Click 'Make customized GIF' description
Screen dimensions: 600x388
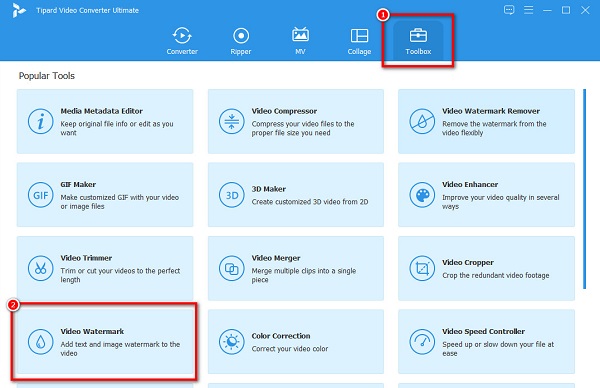[119, 202]
